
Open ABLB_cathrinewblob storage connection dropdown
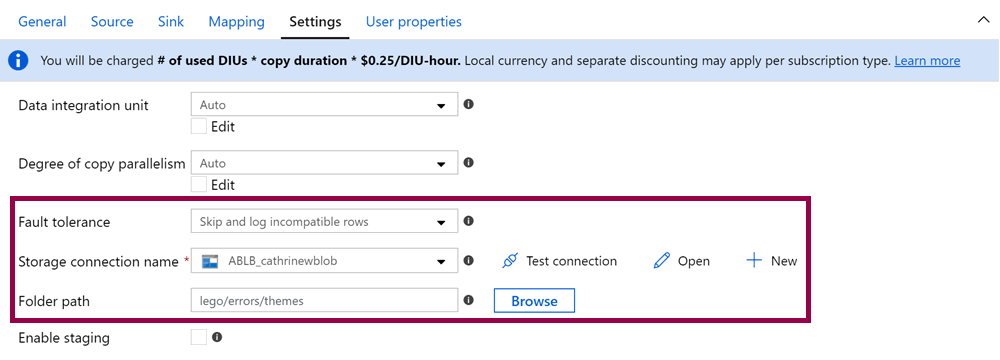324,261
